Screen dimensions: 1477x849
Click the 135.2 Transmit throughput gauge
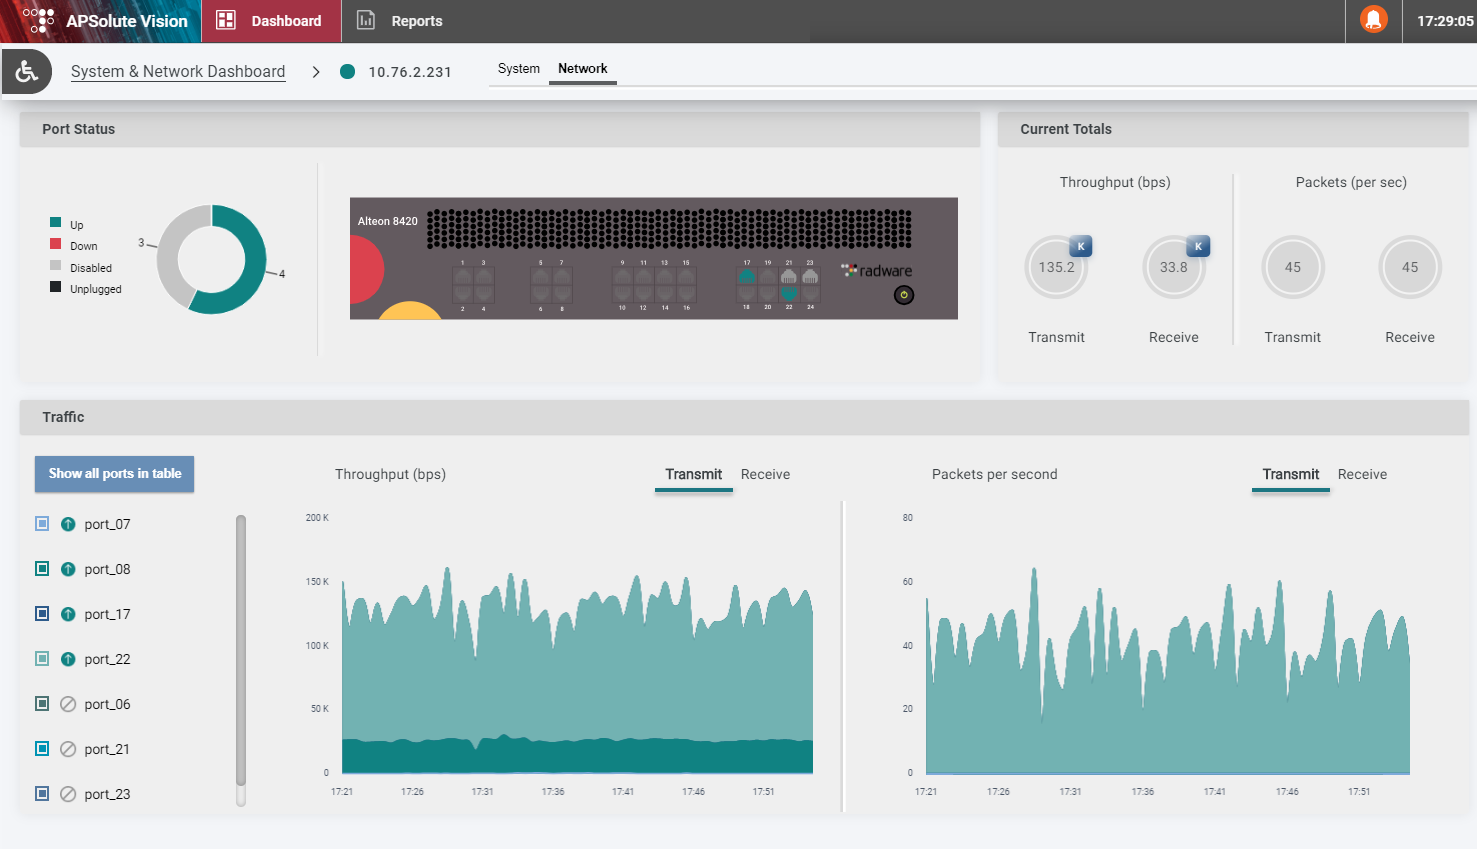tap(1056, 267)
